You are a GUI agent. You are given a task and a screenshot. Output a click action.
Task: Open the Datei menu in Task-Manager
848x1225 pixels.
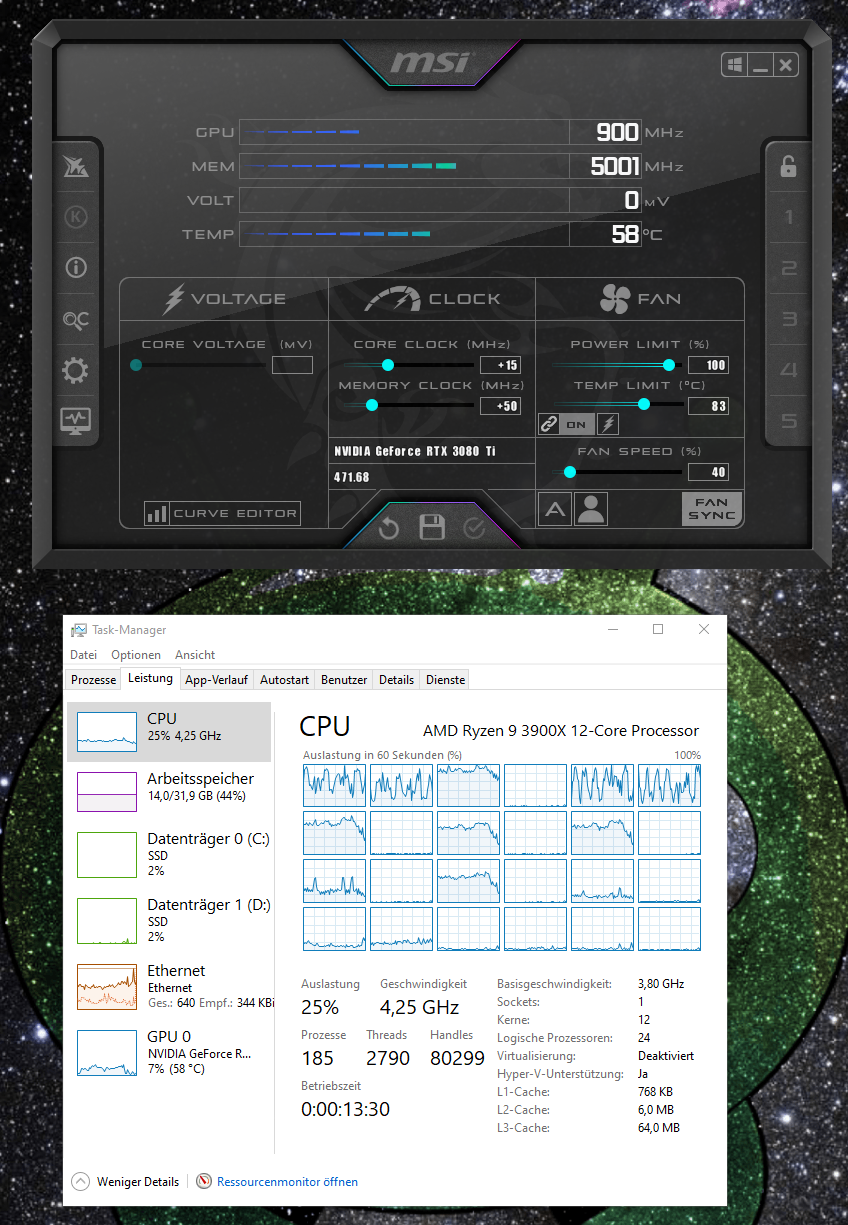coord(83,655)
